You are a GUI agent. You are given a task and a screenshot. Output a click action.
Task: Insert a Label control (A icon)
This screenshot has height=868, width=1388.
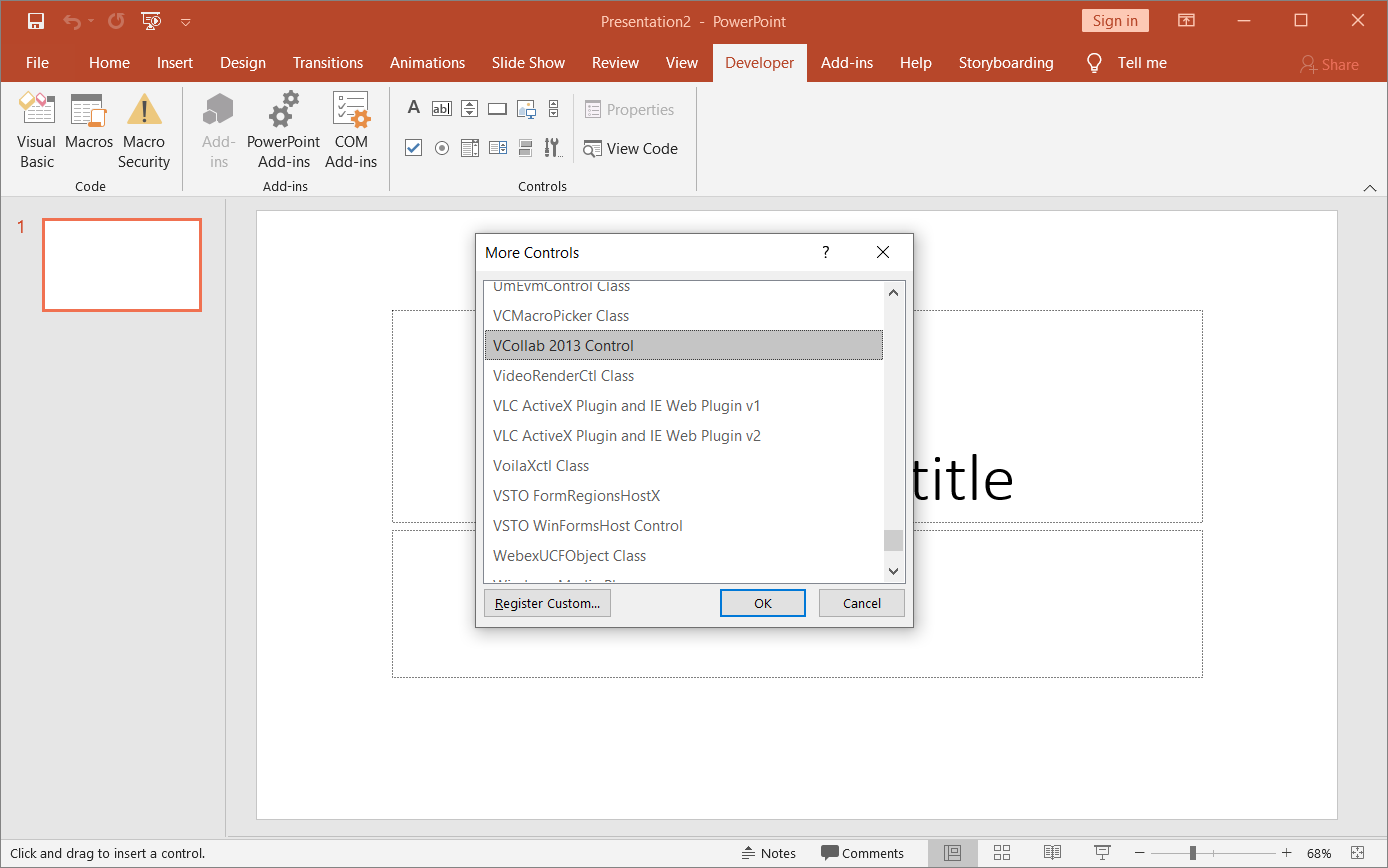click(413, 109)
